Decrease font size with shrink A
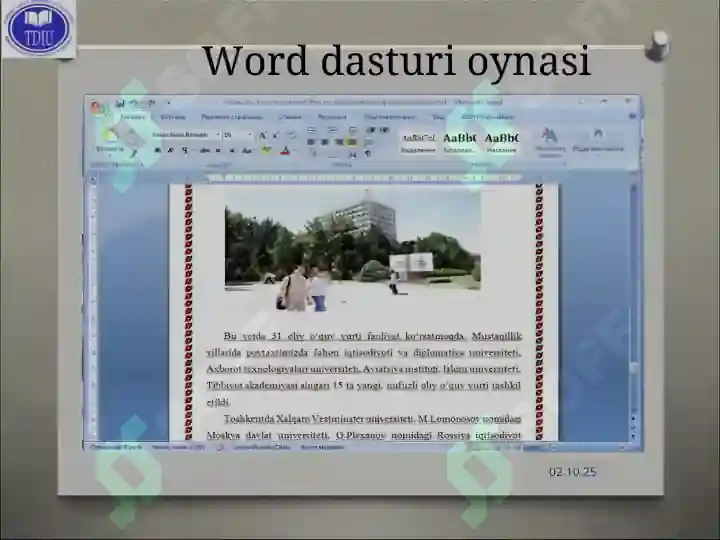Viewport: 720px width, 540px height. pos(276,135)
